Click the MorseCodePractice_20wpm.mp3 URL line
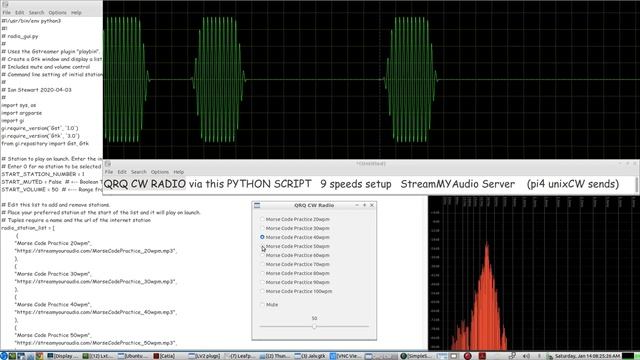This screenshot has height=360, width=640. click(x=96, y=251)
